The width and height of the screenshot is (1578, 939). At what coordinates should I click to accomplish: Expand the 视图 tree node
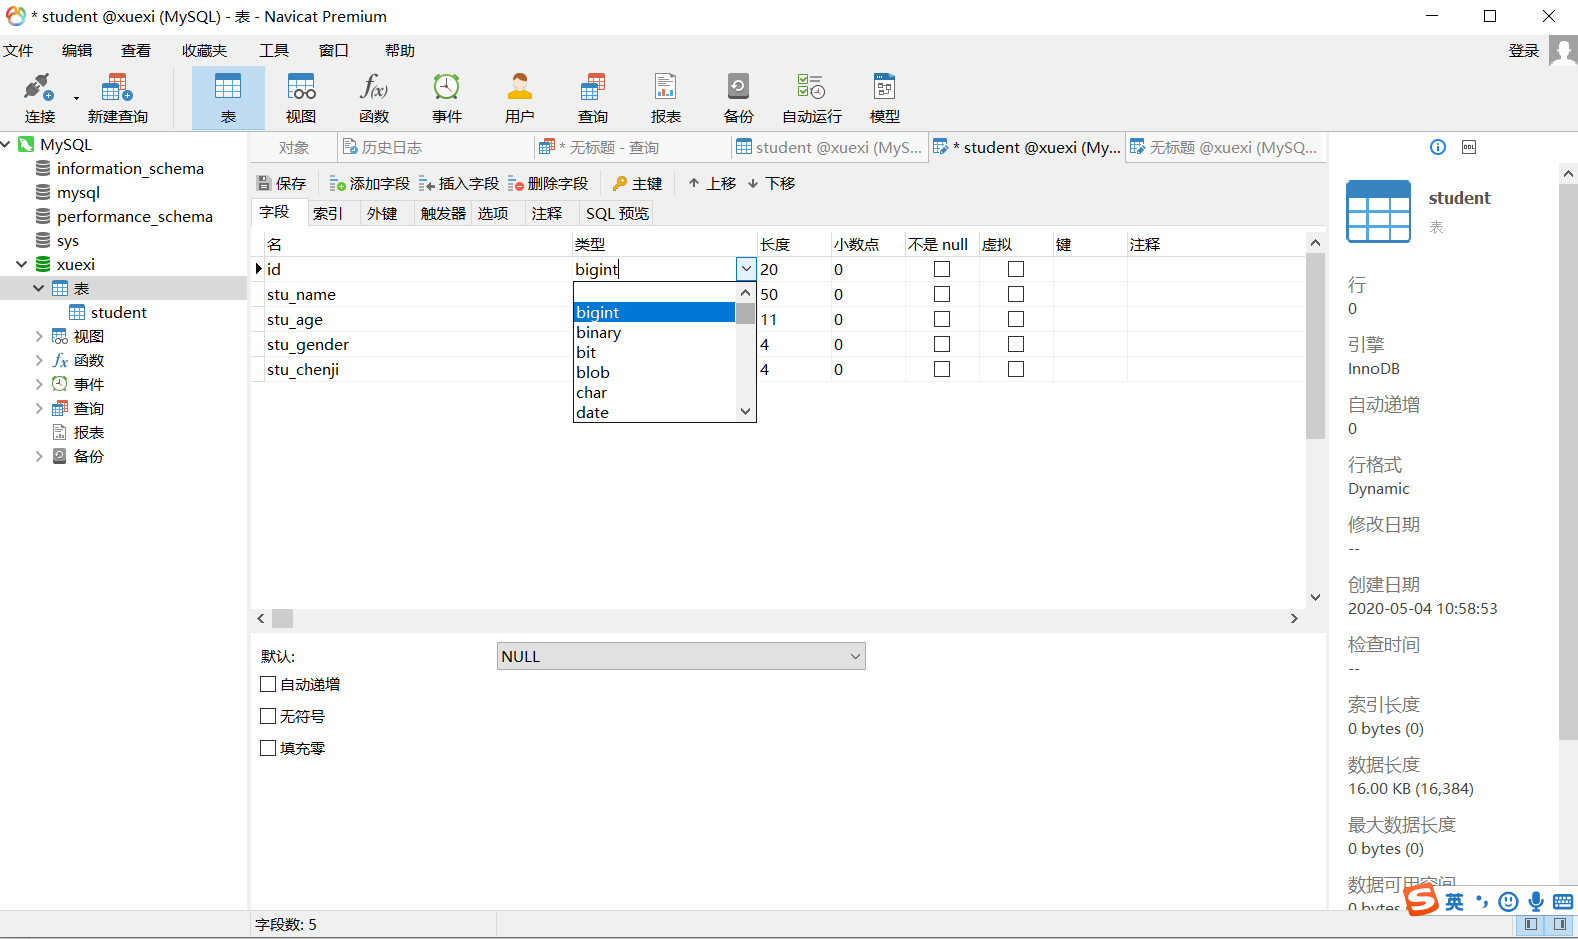39,336
